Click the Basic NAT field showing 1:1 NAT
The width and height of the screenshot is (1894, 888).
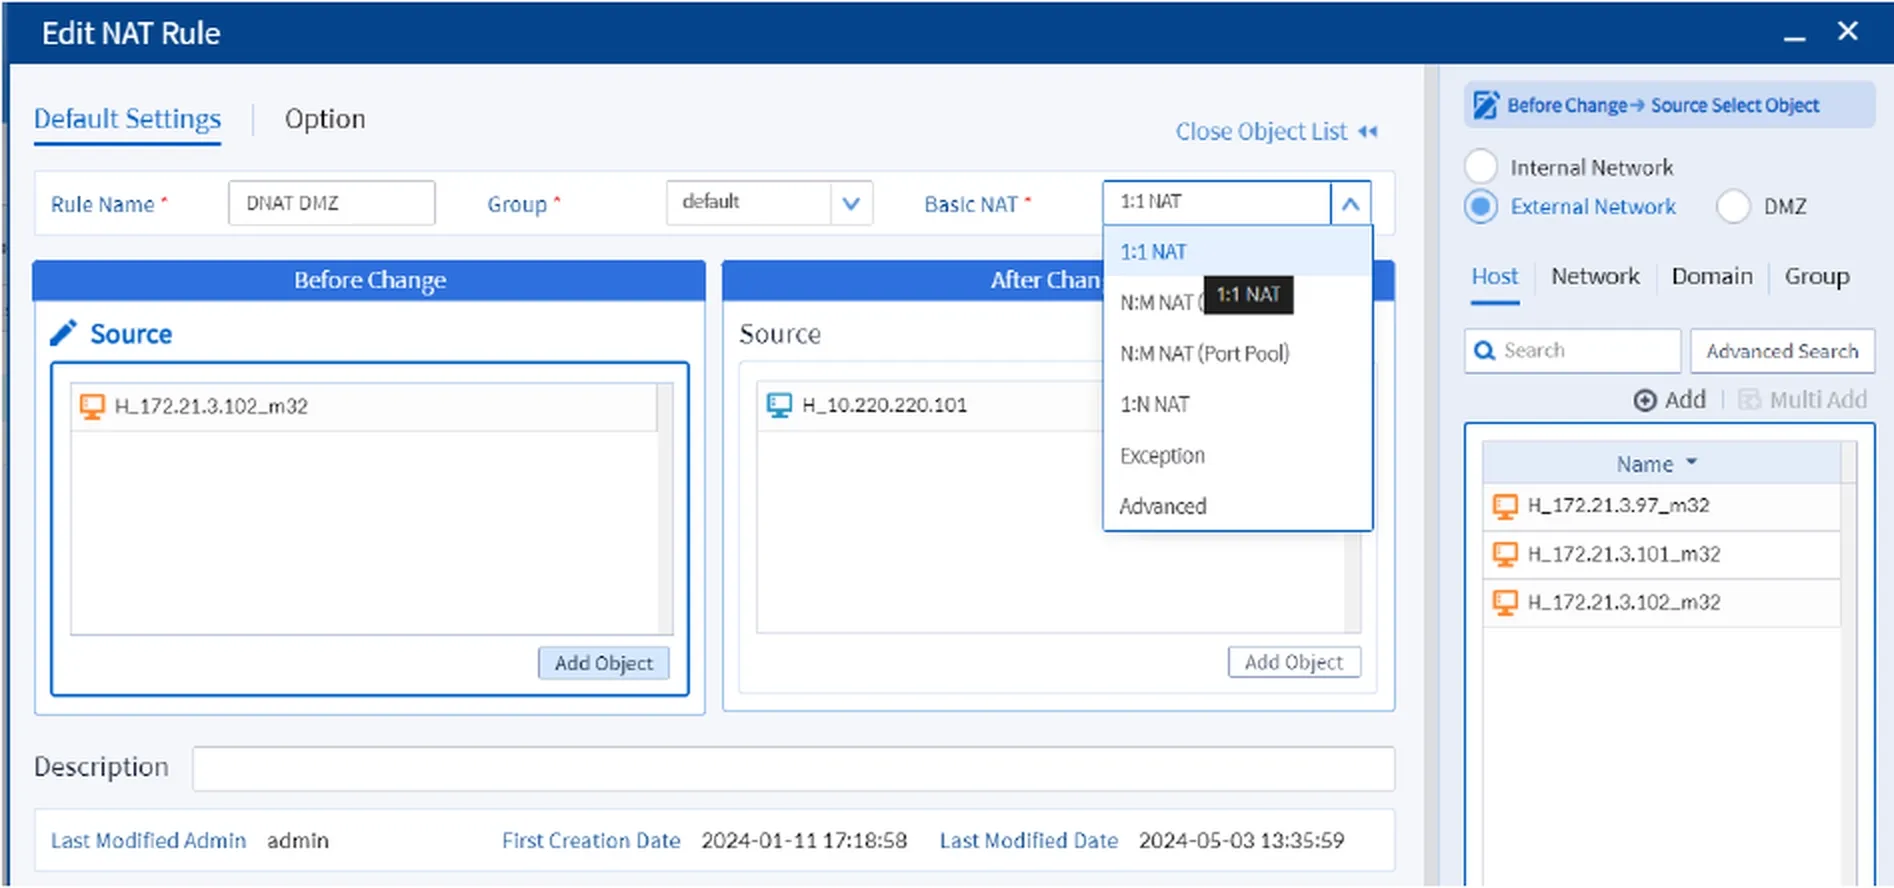1217,203
